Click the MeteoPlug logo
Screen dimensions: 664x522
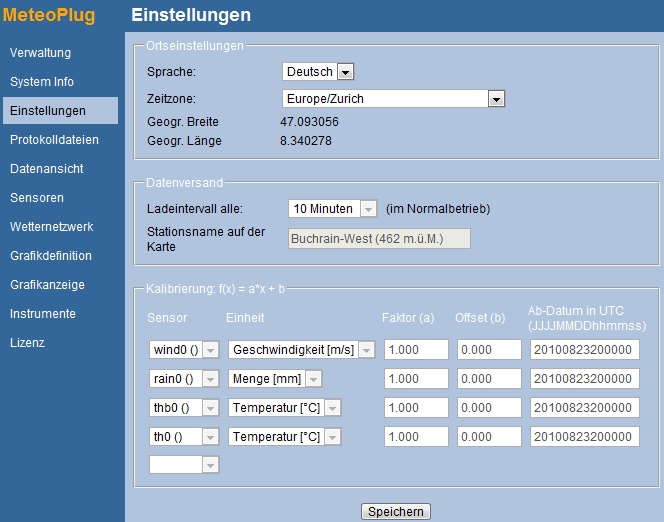49,15
